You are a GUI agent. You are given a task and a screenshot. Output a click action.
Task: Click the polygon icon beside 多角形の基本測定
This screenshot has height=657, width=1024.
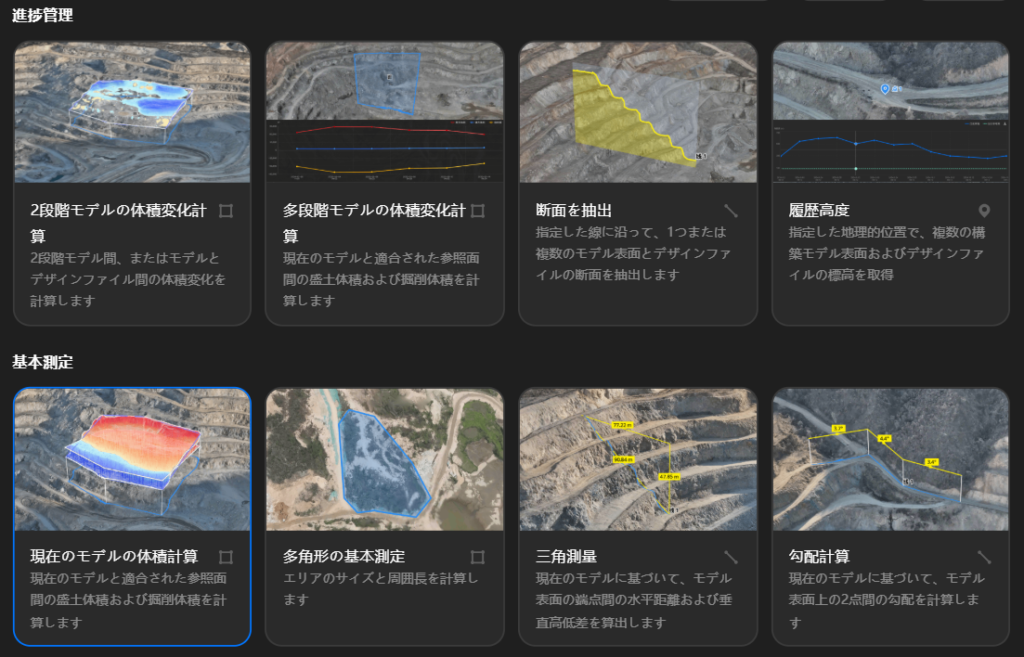click(x=478, y=557)
